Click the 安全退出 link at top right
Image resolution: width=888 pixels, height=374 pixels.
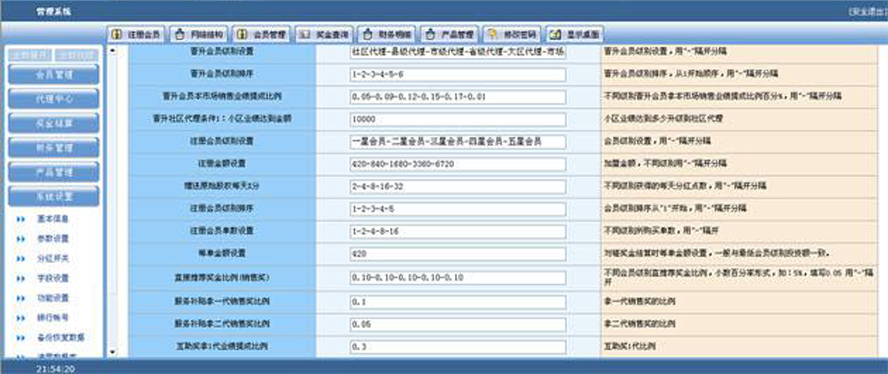pos(868,11)
